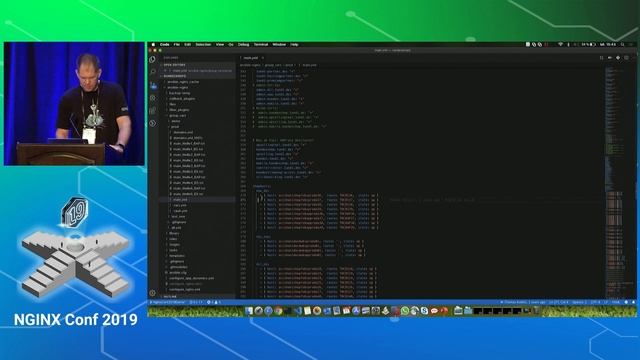
Task: Click group_vars in the editor breadcrumb
Action: [273, 65]
